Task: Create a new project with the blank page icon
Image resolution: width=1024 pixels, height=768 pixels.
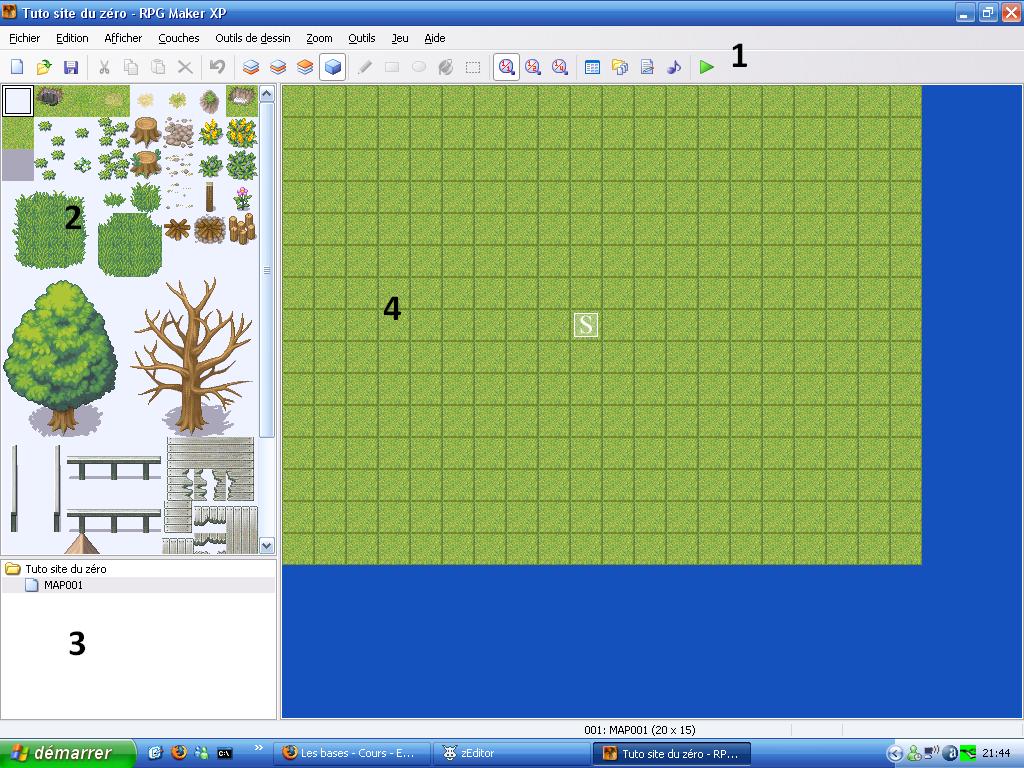Action: tap(18, 67)
